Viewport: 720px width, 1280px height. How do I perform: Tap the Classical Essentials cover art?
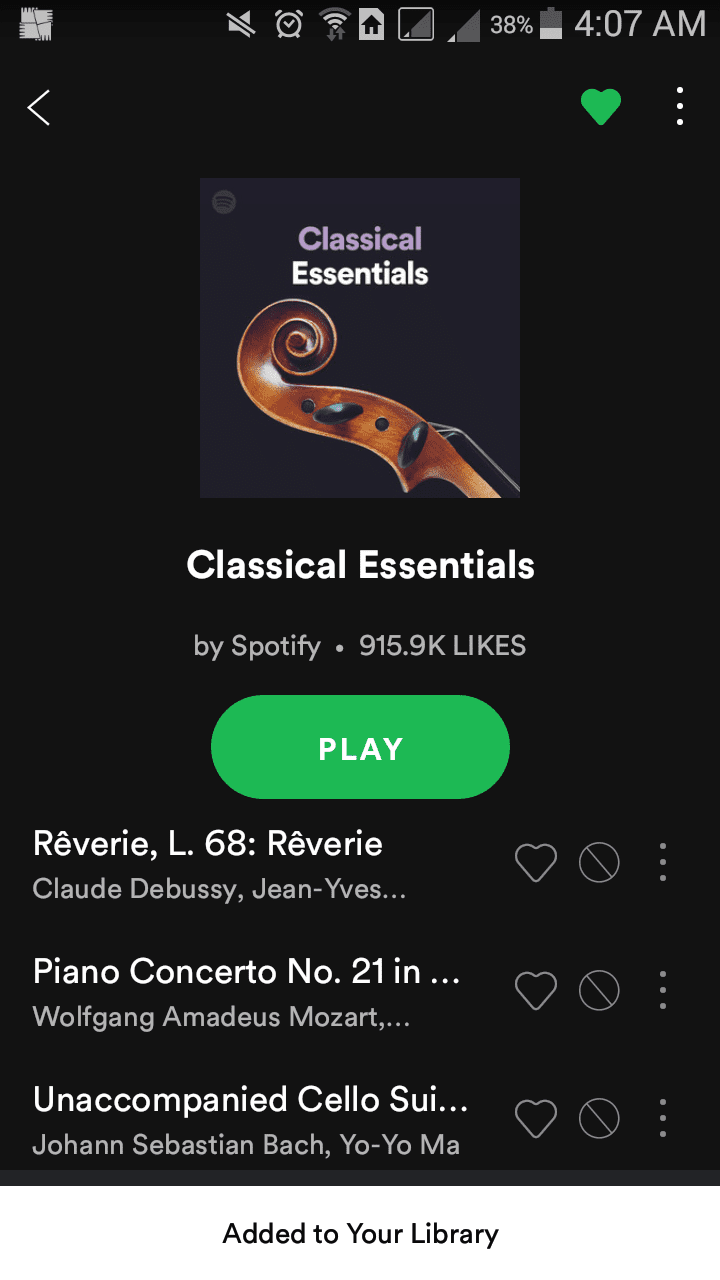pyautogui.click(x=360, y=338)
